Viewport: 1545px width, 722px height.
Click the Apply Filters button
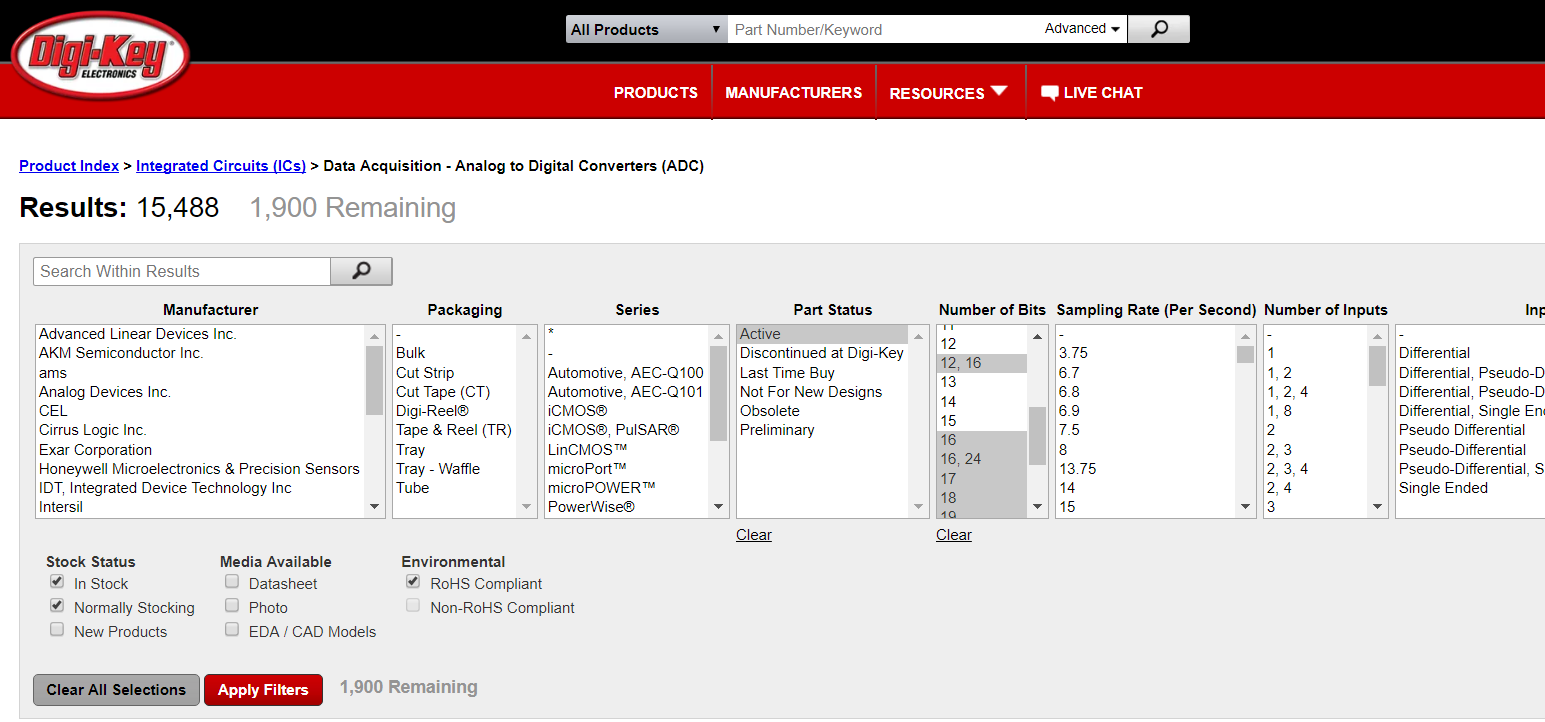click(263, 690)
